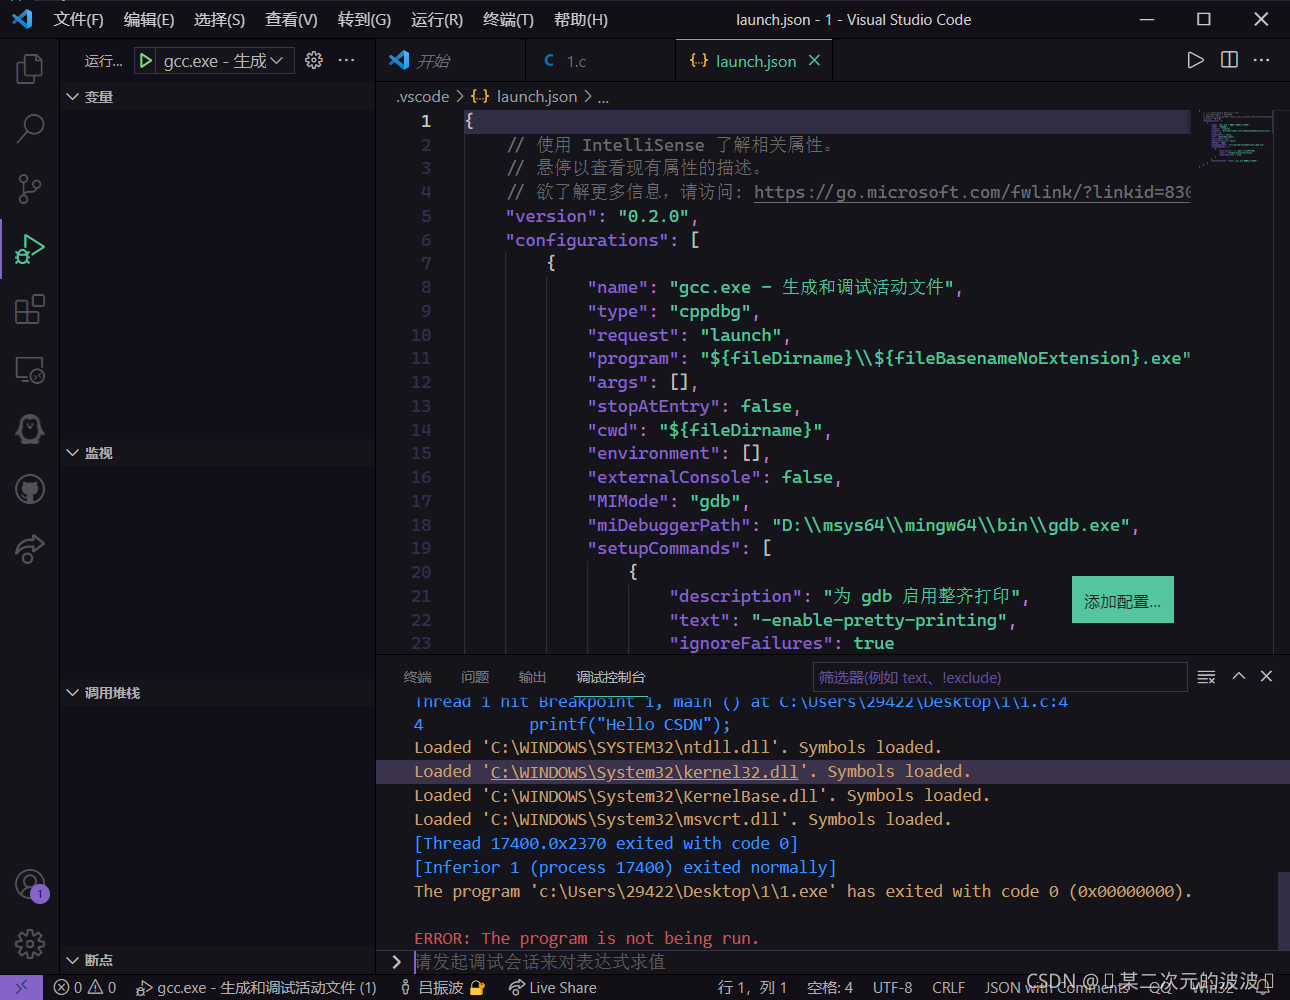
Task: Start debugging with green play button
Action: coord(146,61)
